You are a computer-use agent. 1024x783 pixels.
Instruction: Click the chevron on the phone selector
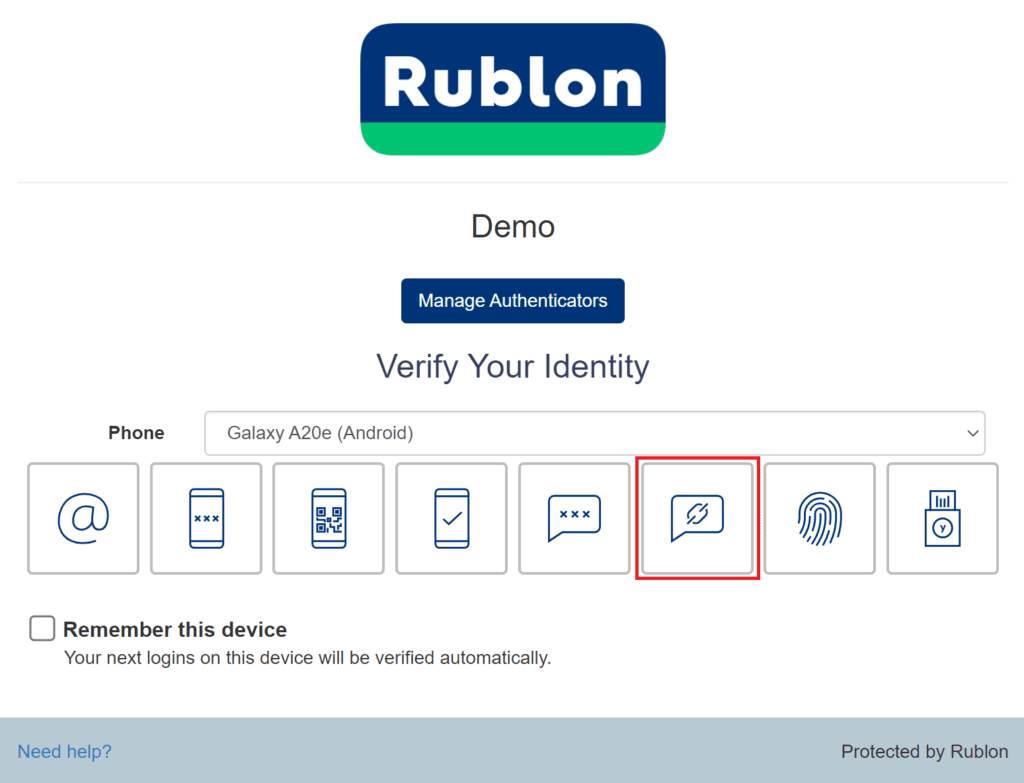(972, 433)
